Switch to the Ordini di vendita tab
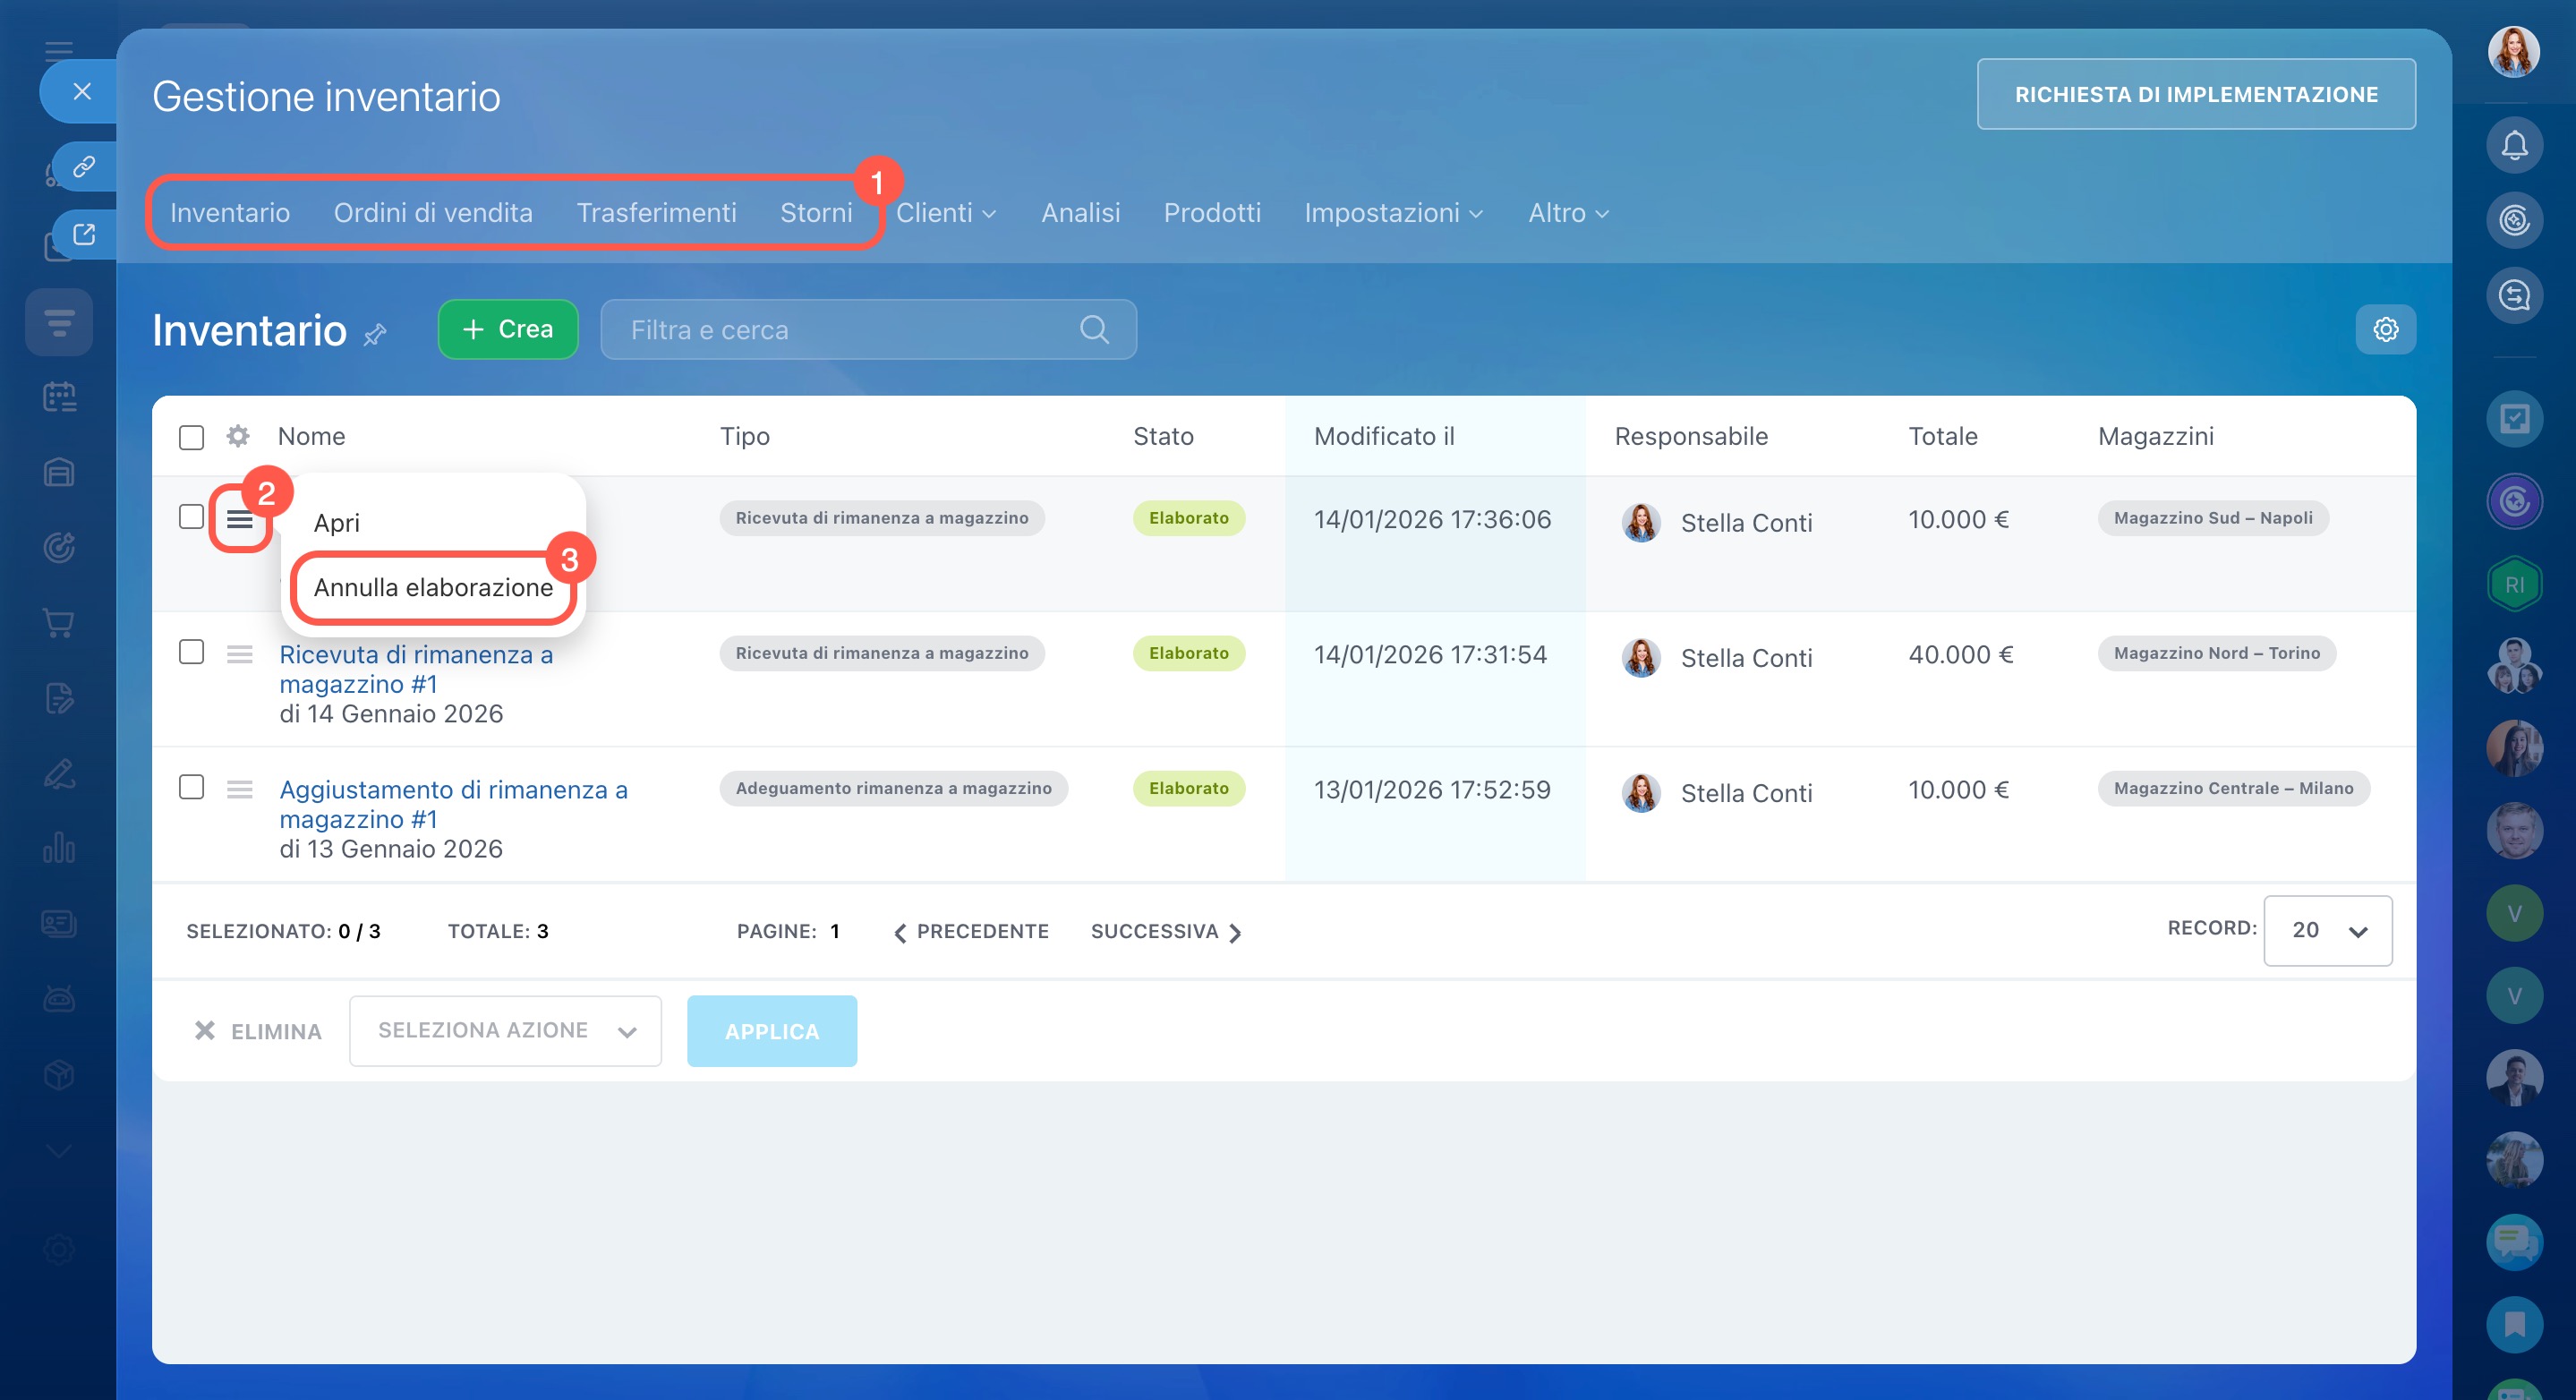Screen dimensions: 2576x1400 coord(433,213)
